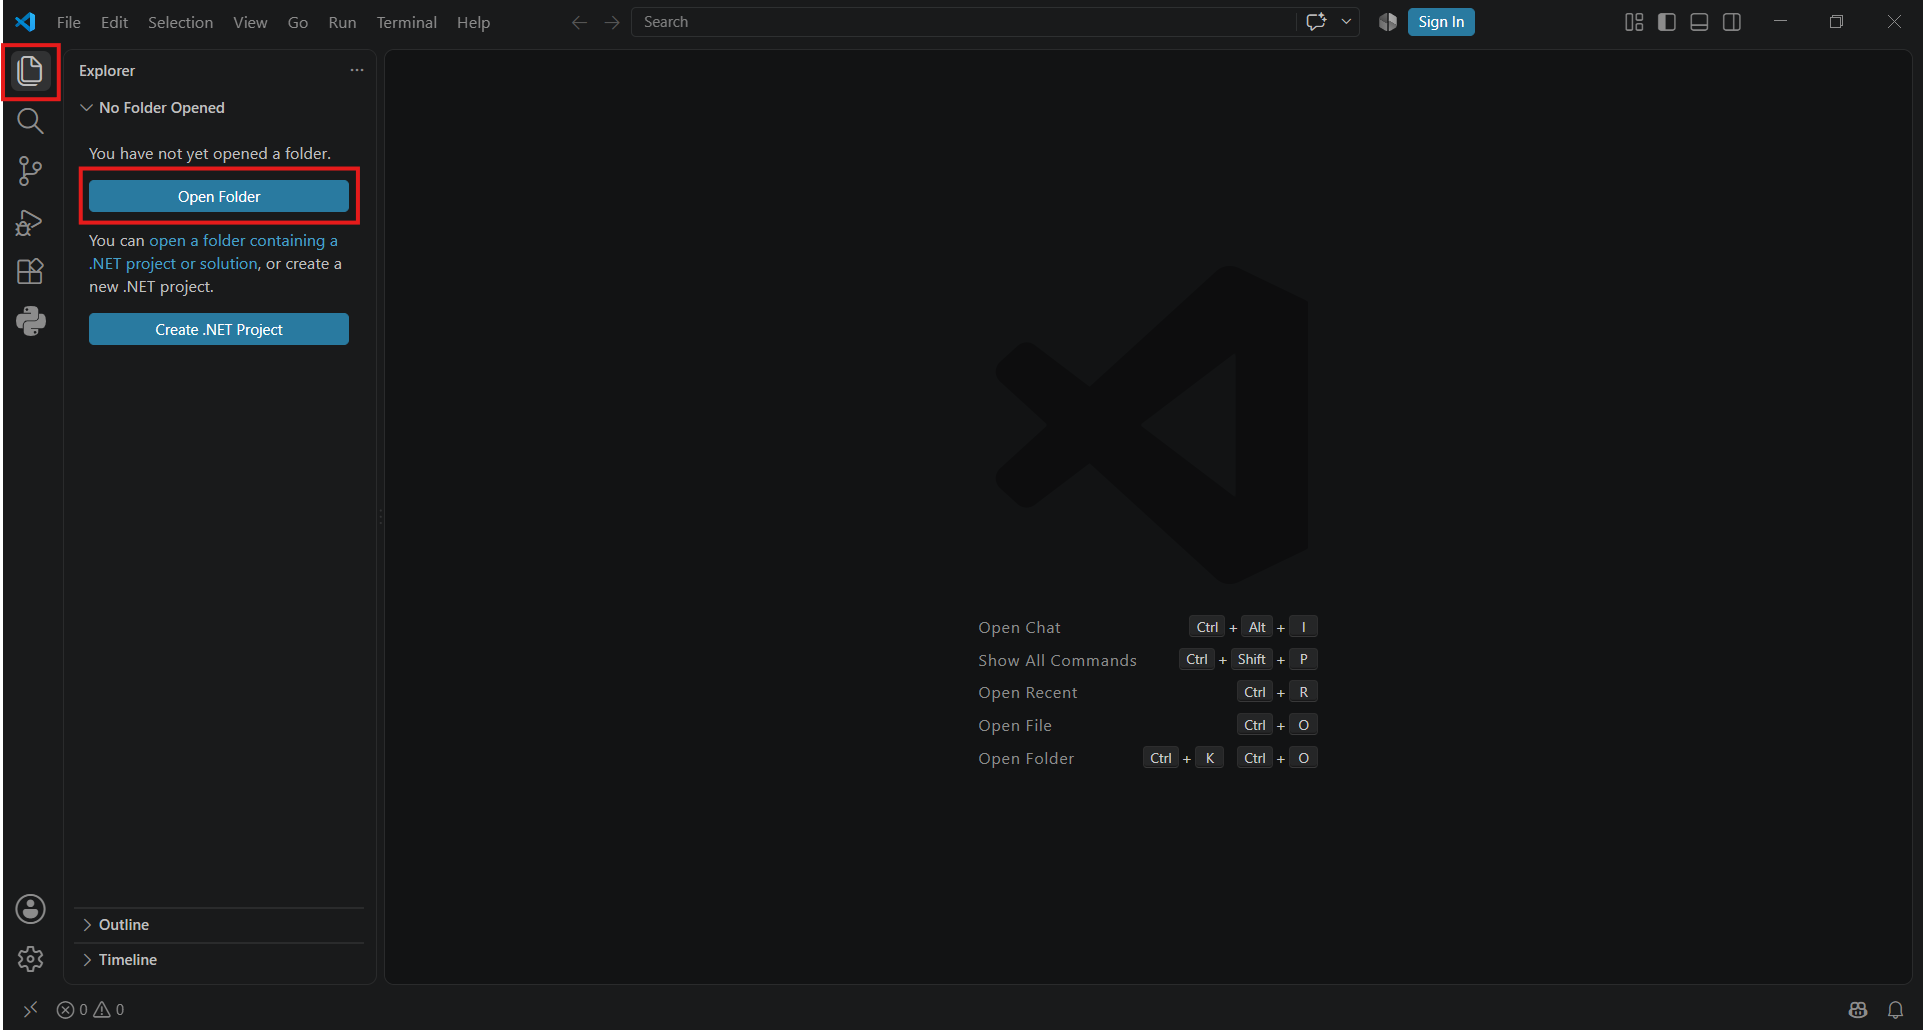1923x1030 pixels.
Task: Click the Open Folder button
Action: point(219,197)
